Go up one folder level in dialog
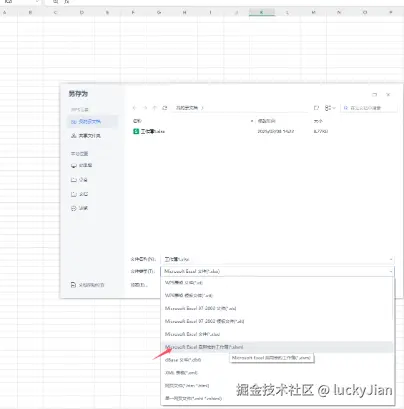Screen dimensions: 404x409 tap(155, 108)
